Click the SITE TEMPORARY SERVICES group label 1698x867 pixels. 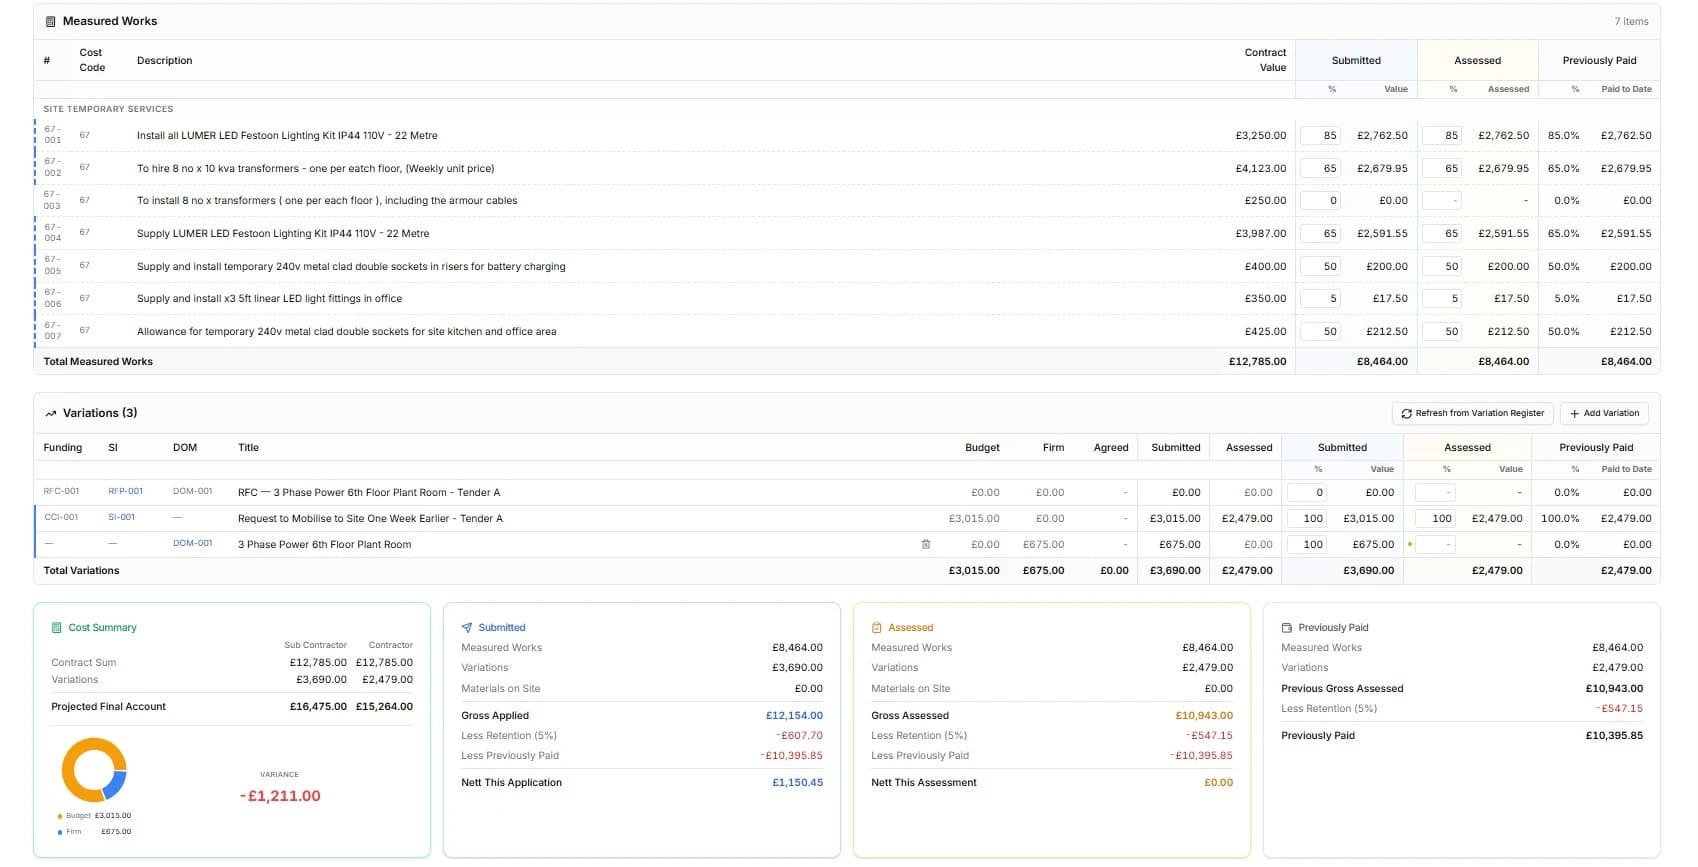tap(108, 109)
